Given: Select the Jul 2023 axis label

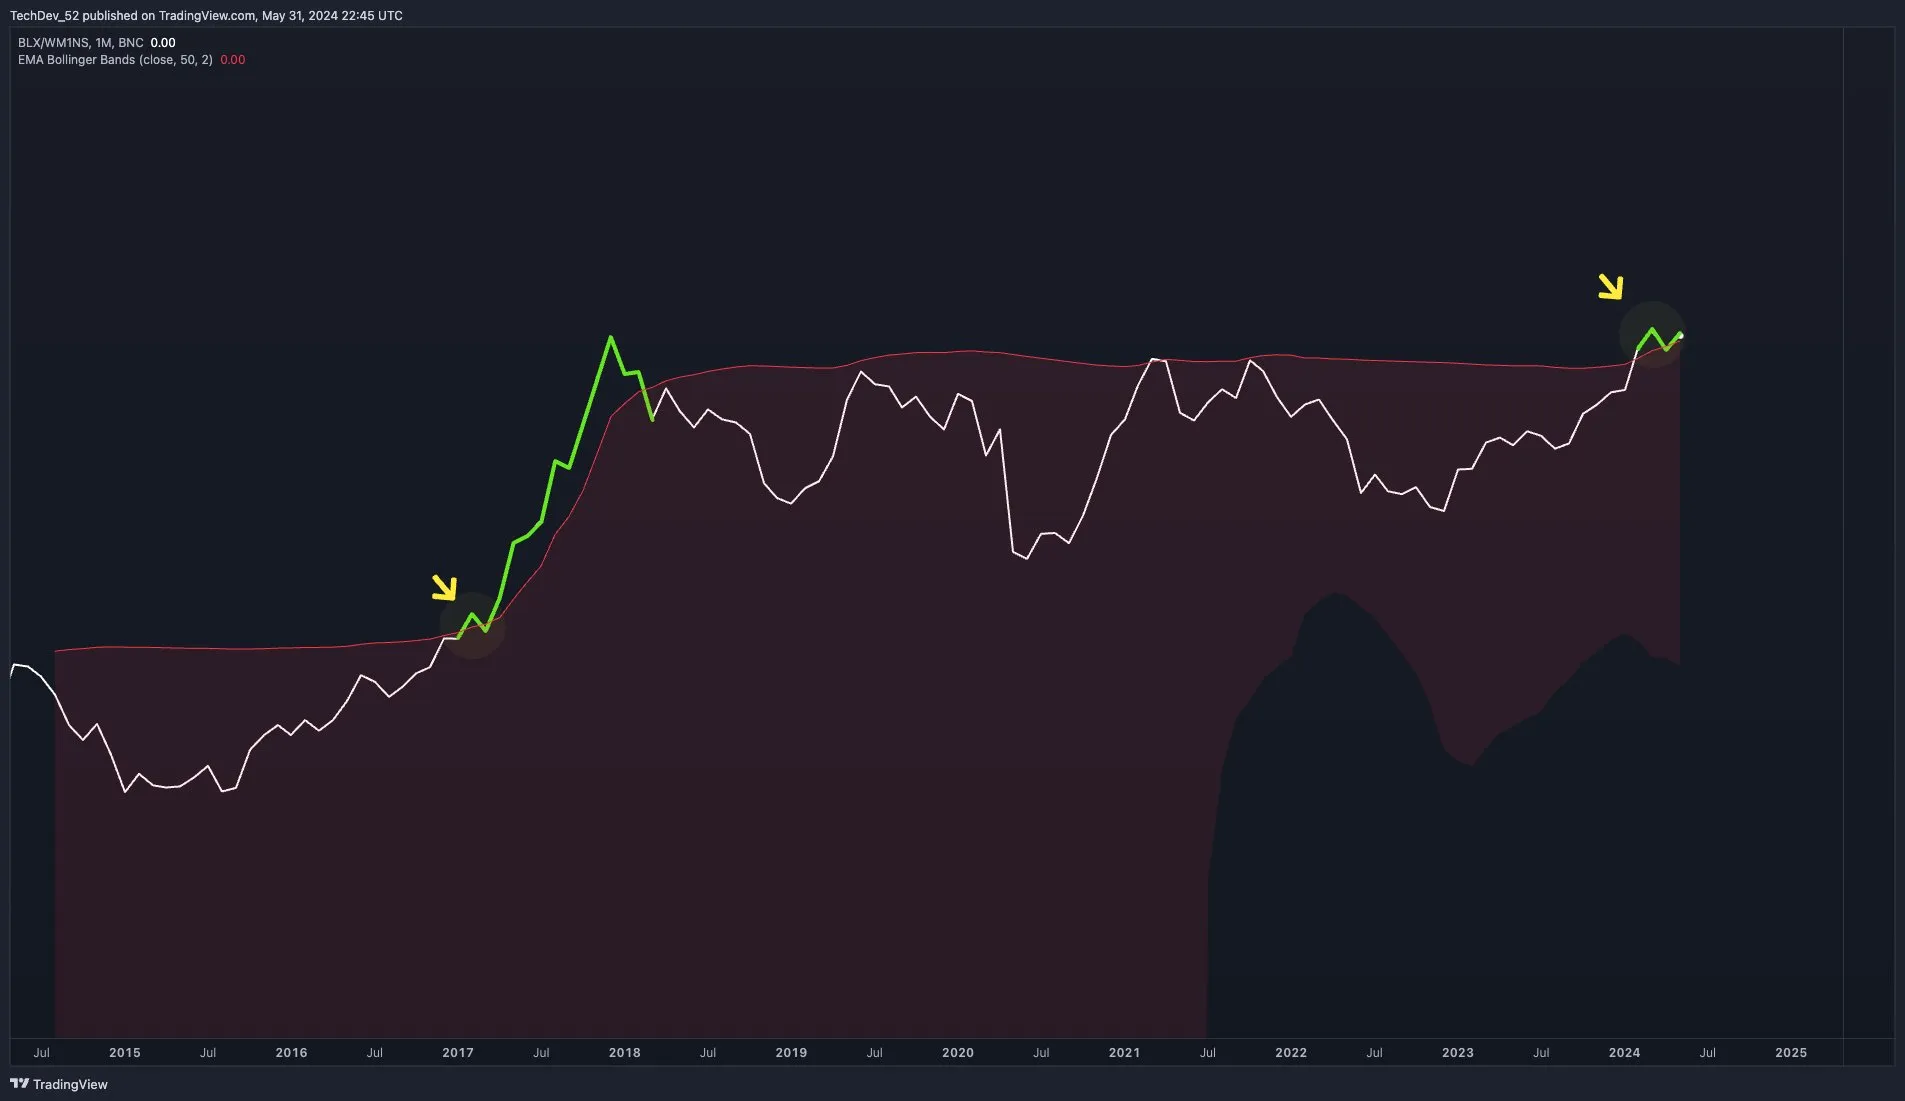Looking at the screenshot, I should click(x=1542, y=1053).
